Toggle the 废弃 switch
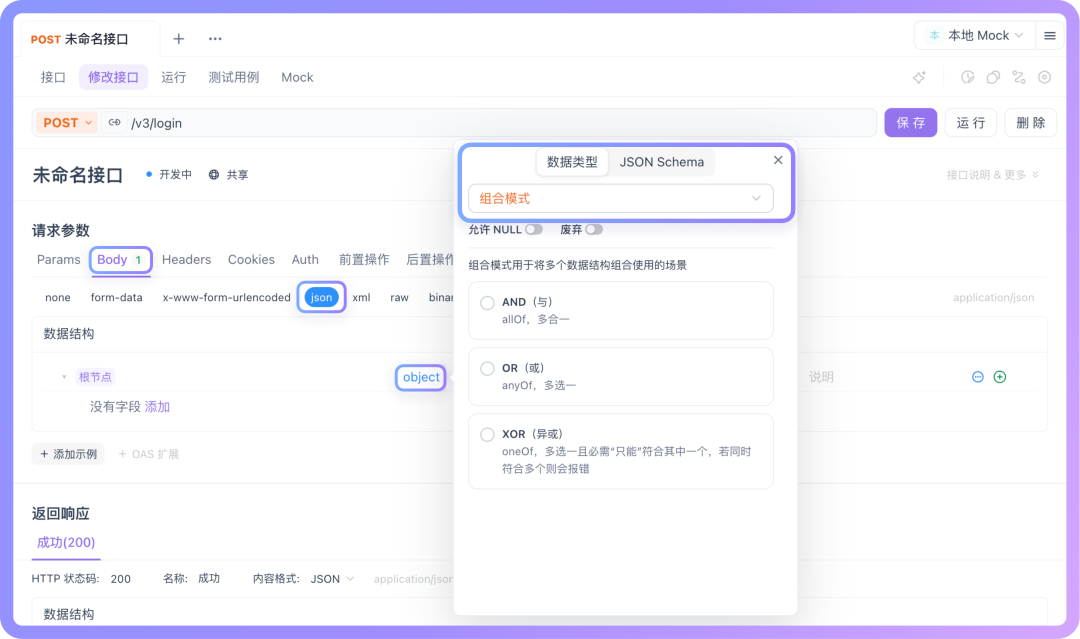 tap(594, 229)
